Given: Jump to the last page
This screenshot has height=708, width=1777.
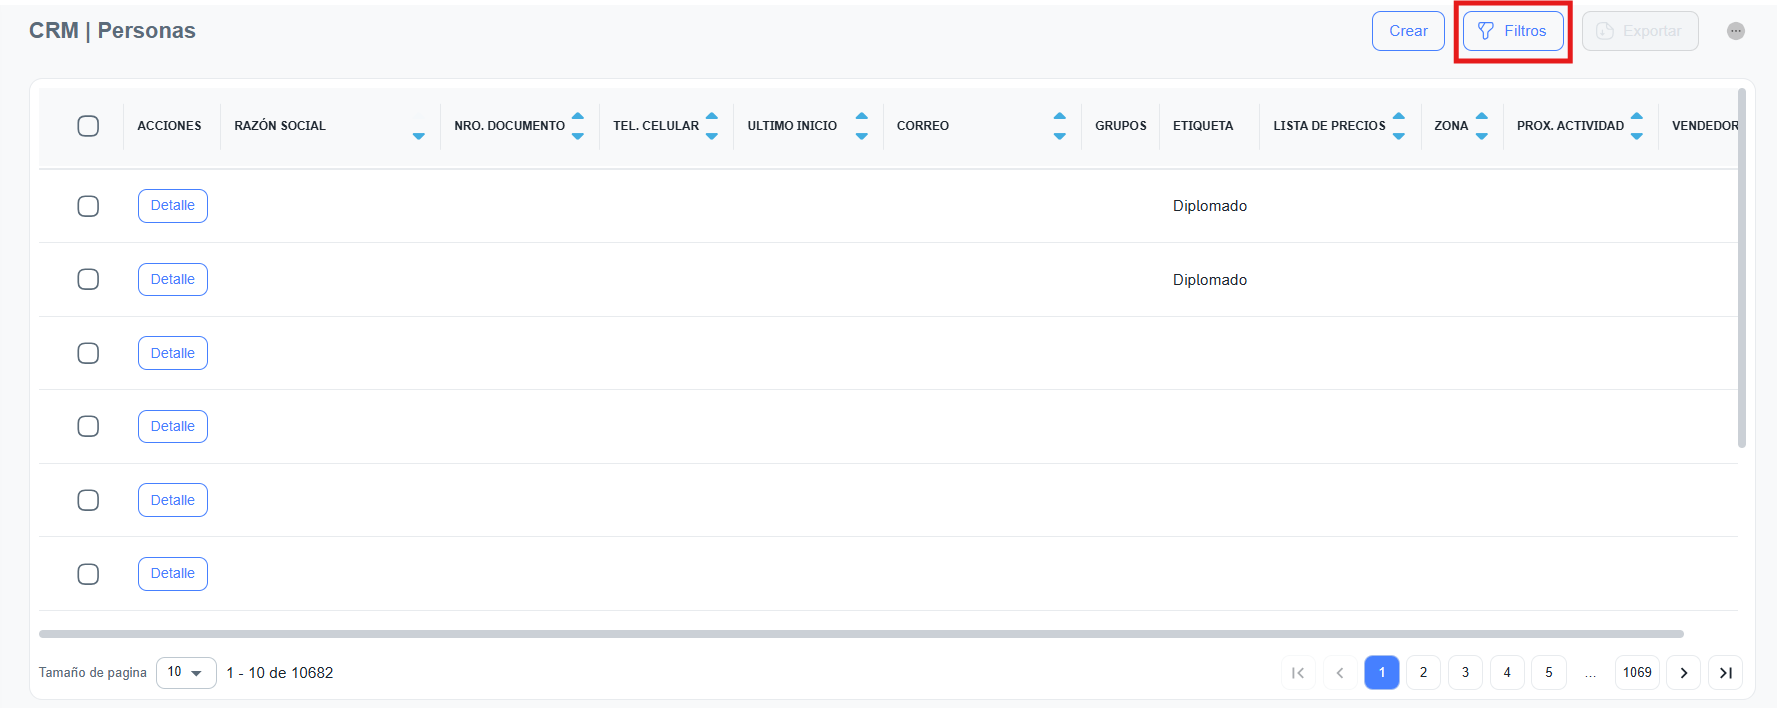Looking at the screenshot, I should pos(1725,673).
